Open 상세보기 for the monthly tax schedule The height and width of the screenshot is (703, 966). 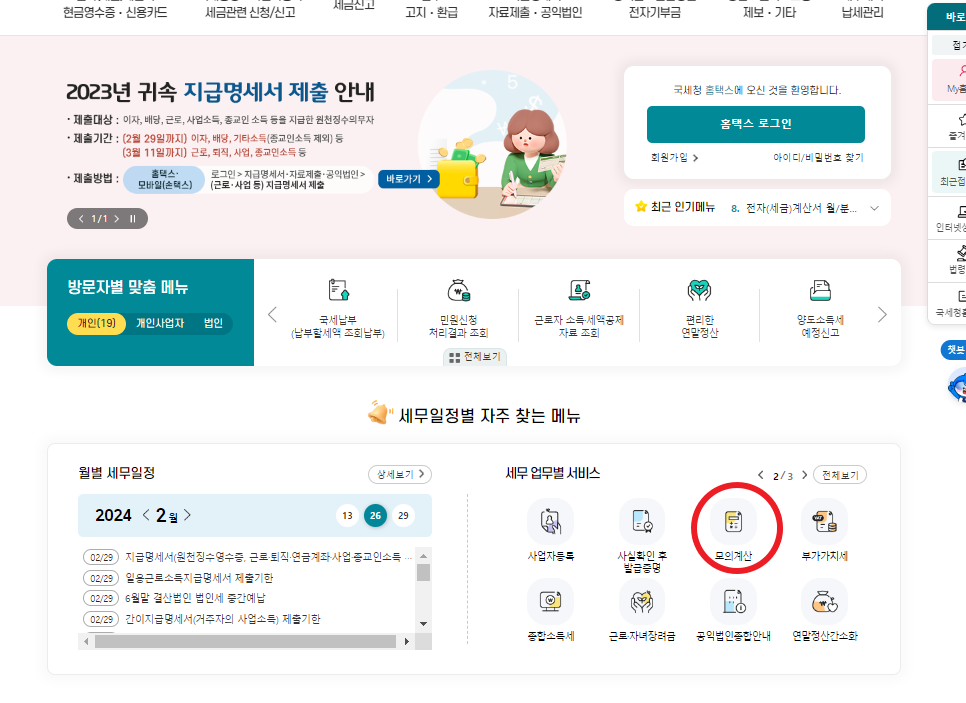coord(400,474)
